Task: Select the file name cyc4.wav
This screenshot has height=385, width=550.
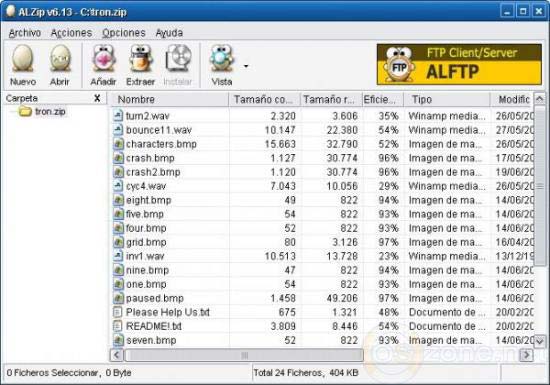Action: point(146,186)
